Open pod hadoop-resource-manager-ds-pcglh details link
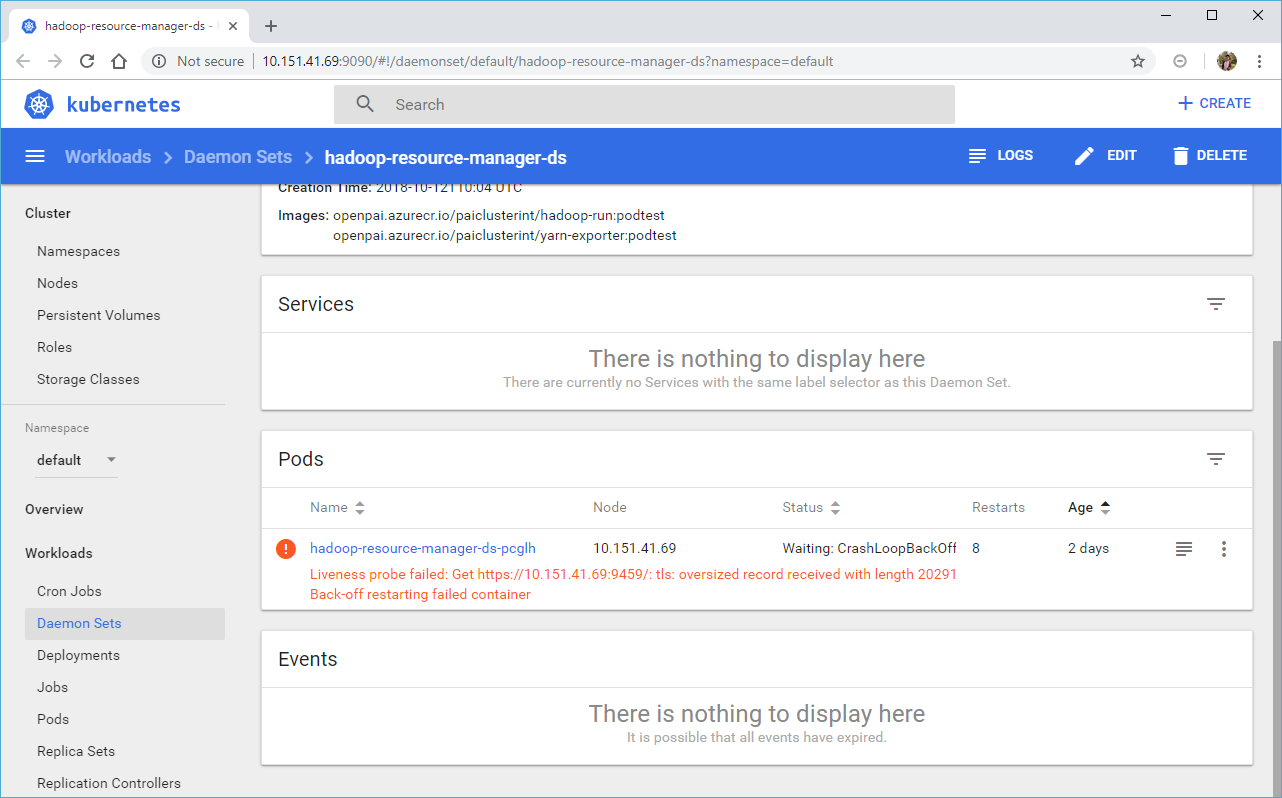 pos(423,548)
